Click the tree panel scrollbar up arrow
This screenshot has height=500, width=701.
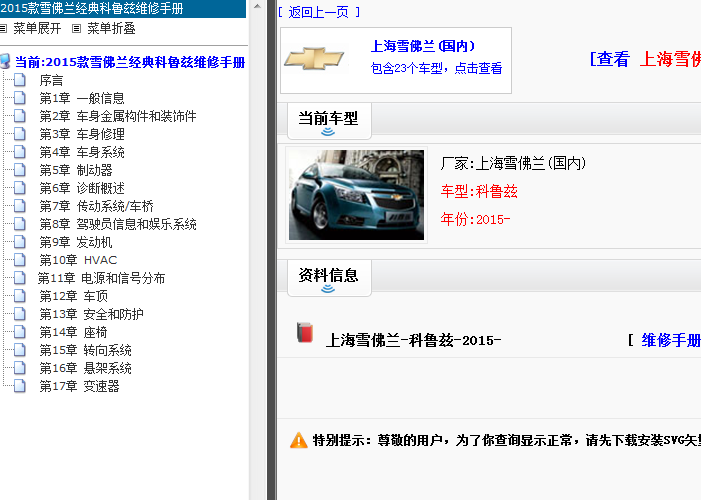(x=257, y=6)
